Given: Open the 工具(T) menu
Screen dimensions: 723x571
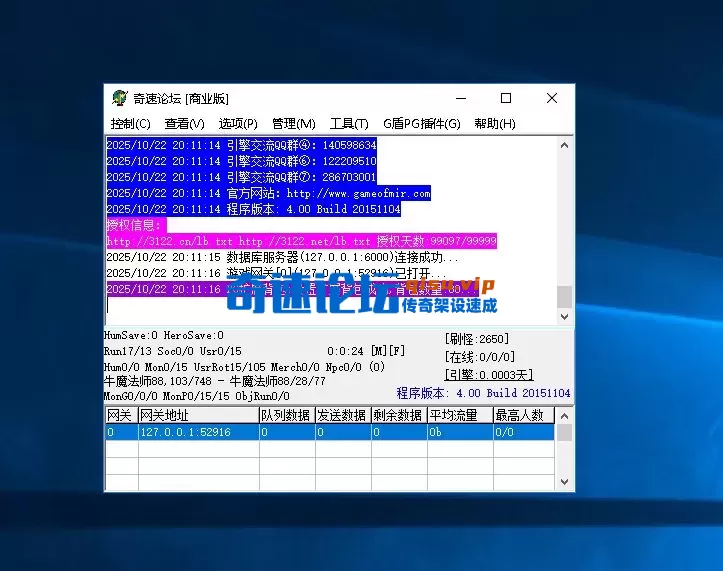Looking at the screenshot, I should 349,124.
